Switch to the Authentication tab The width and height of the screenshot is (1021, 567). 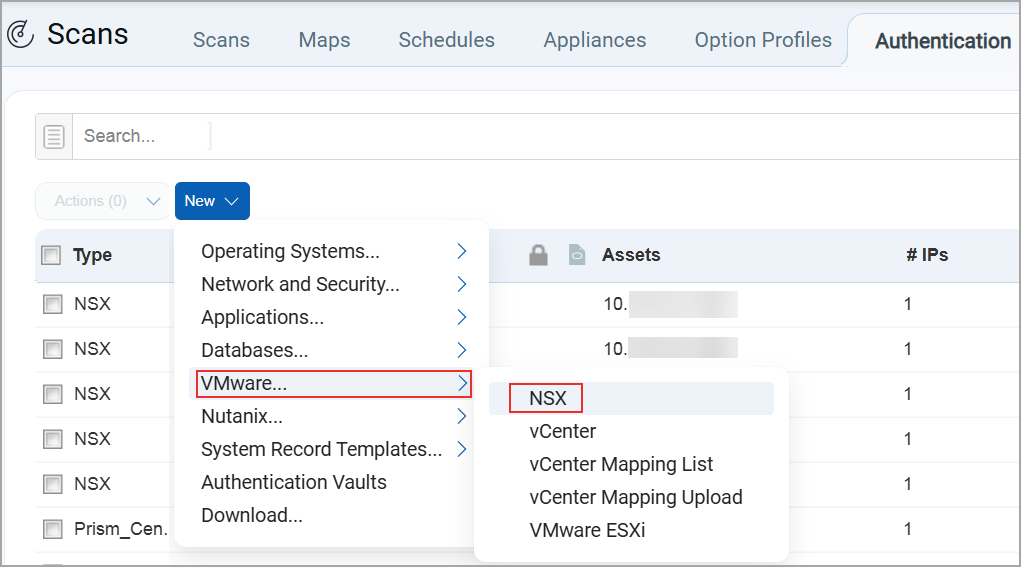pyautogui.click(x=943, y=41)
